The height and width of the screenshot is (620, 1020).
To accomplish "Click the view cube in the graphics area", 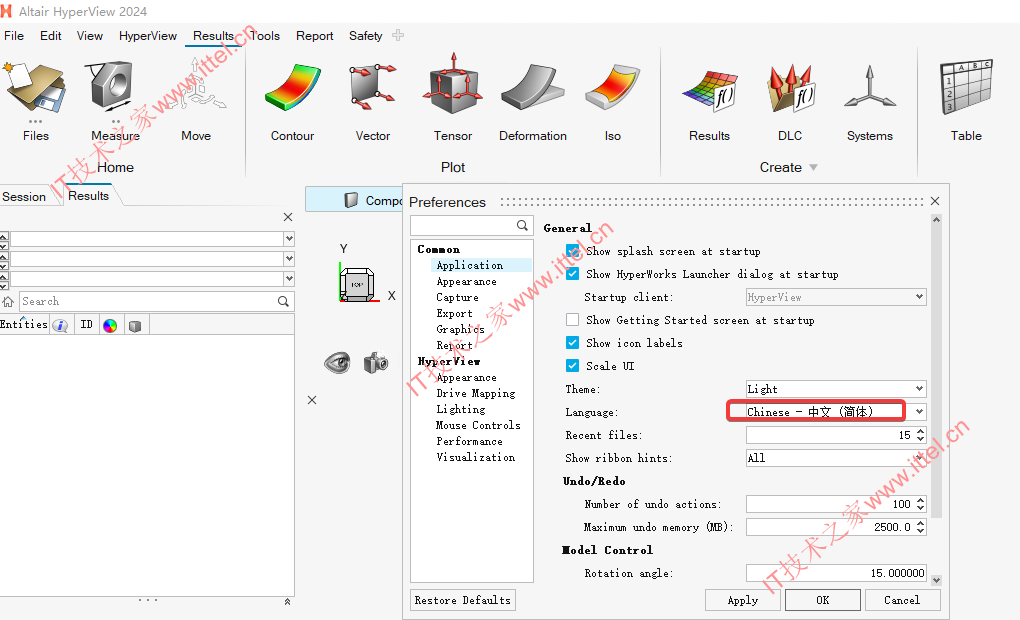I will [356, 284].
